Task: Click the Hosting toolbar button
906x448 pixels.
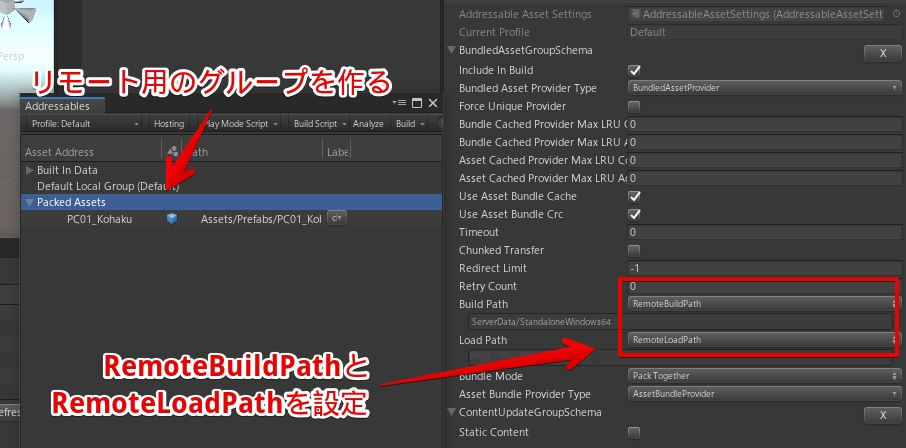Action: [169, 124]
